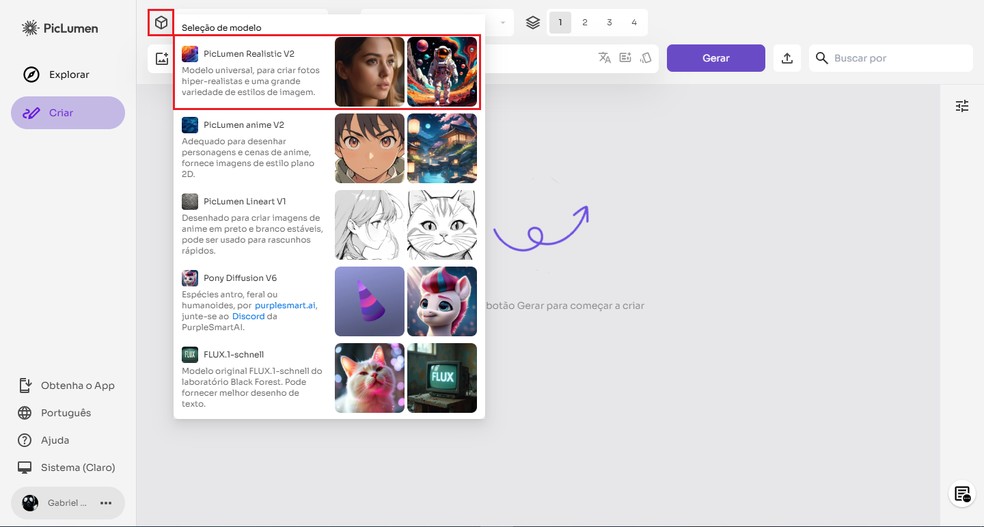984x527 pixels.
Task: Click the random prompt dice icon
Action: [646, 58]
